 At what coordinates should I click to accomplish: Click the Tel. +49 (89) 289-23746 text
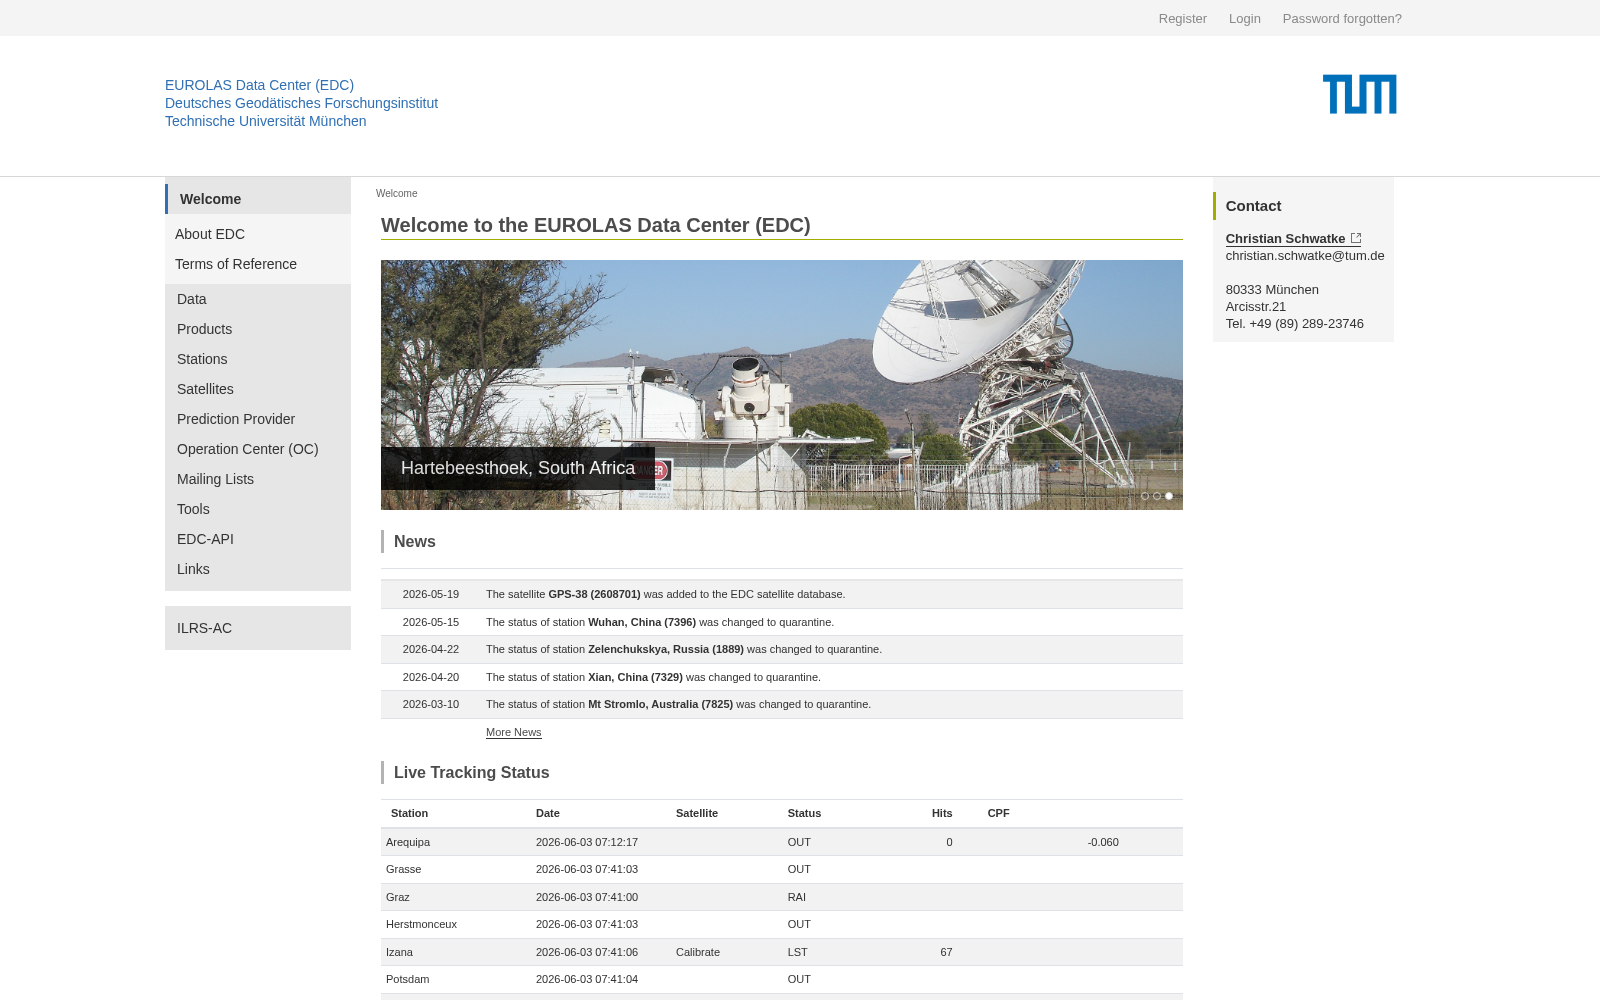[x=1294, y=323]
